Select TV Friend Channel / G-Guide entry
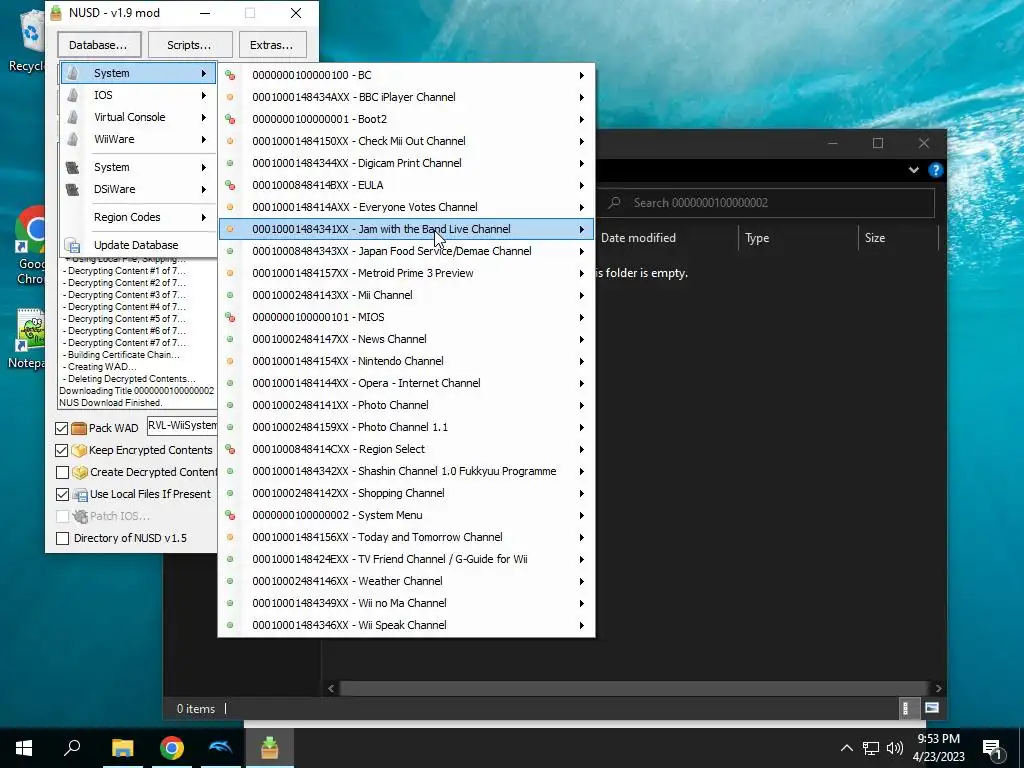This screenshot has height=768, width=1024. (406, 559)
